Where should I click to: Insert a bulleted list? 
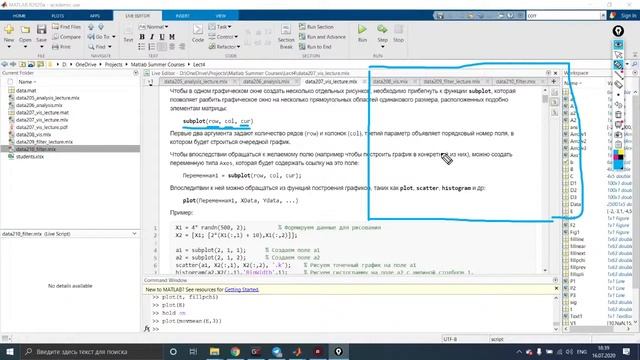click(142, 47)
